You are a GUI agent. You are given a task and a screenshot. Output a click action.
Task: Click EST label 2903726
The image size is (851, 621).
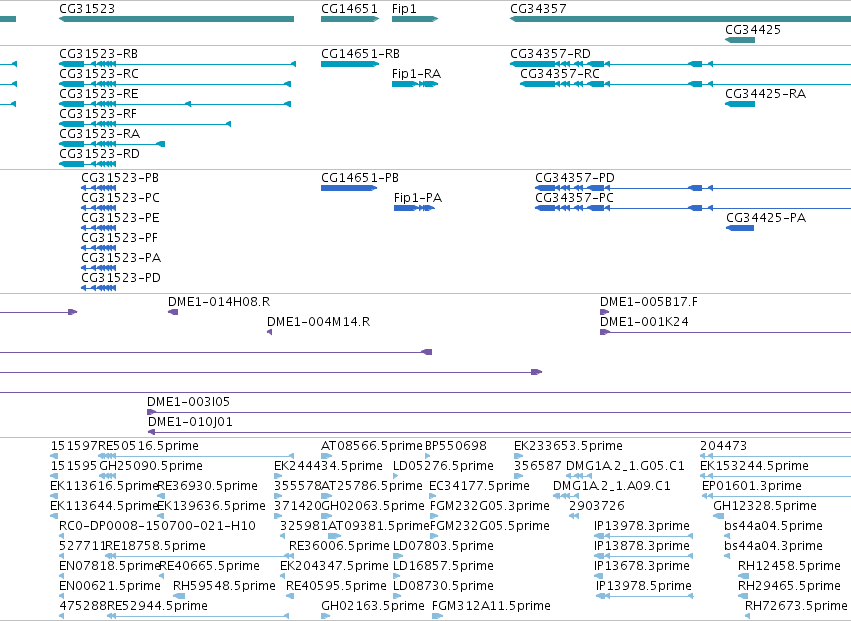[596, 506]
